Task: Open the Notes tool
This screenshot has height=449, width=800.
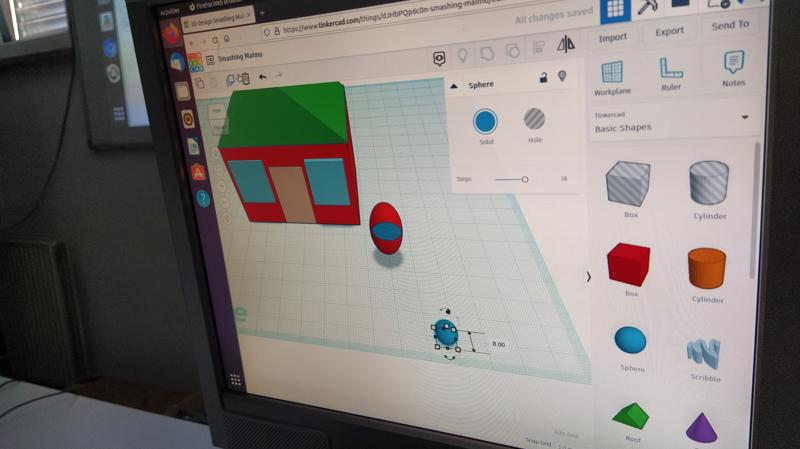Action: click(734, 68)
